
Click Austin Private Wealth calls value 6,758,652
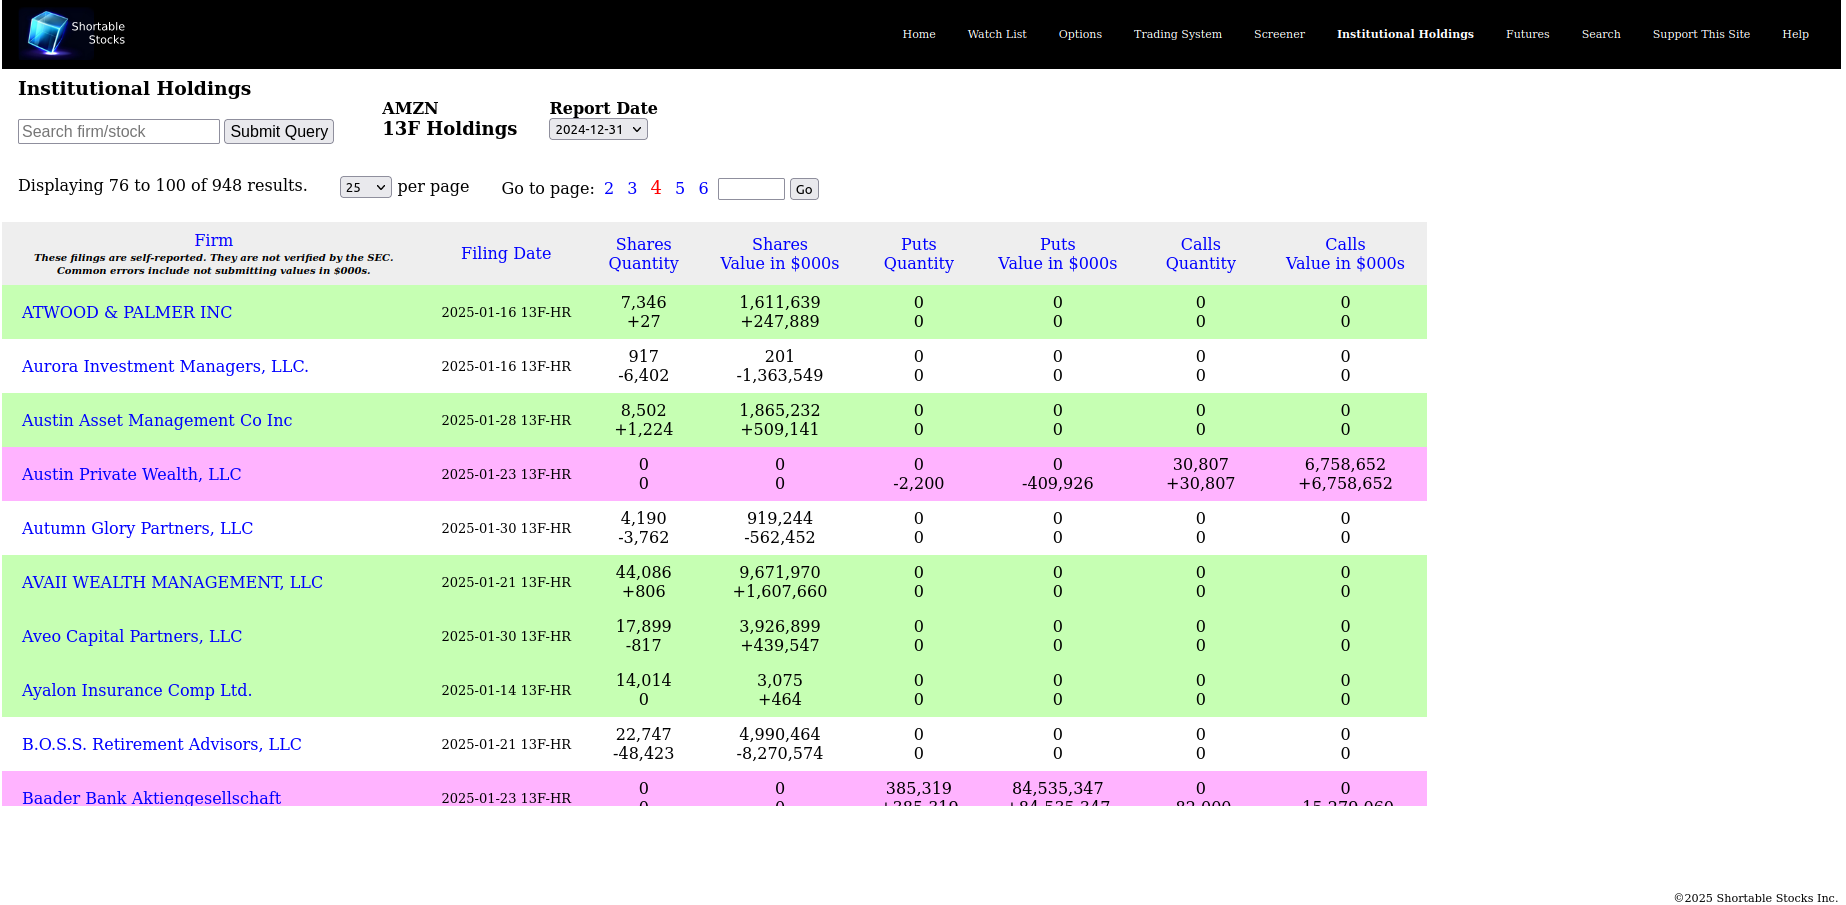coord(1345,464)
